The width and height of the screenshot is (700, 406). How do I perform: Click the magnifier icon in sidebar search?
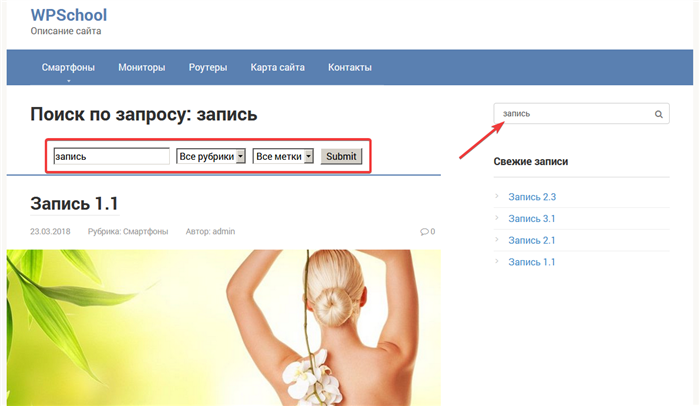(658, 114)
